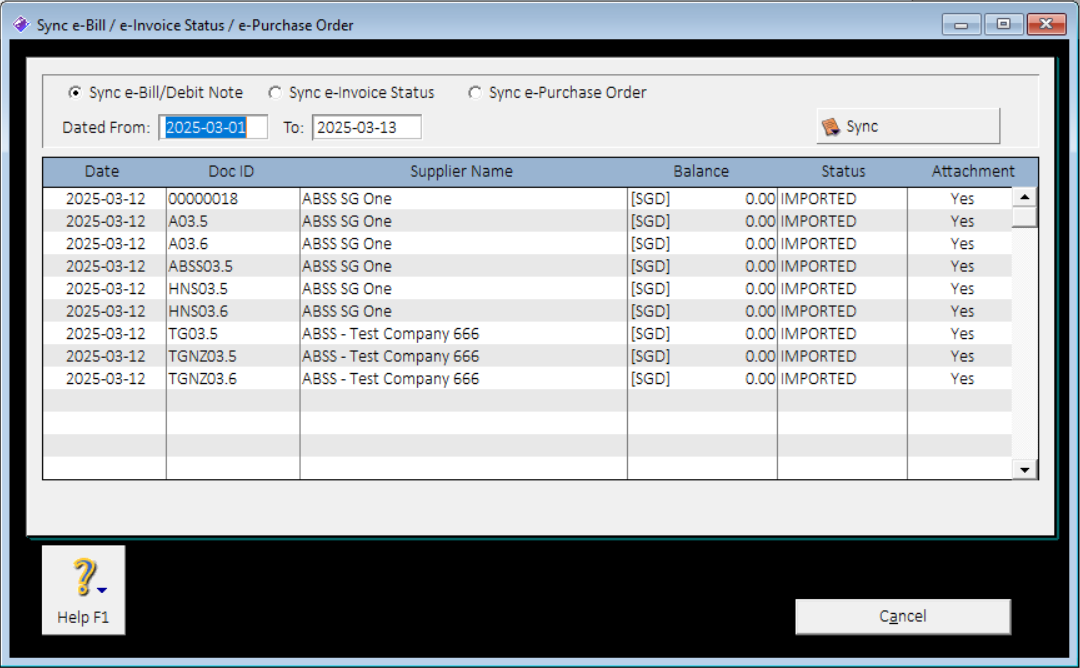The image size is (1080, 668).
Task: Select row with Doc ID TGNZ03.6
Action: 528,379
